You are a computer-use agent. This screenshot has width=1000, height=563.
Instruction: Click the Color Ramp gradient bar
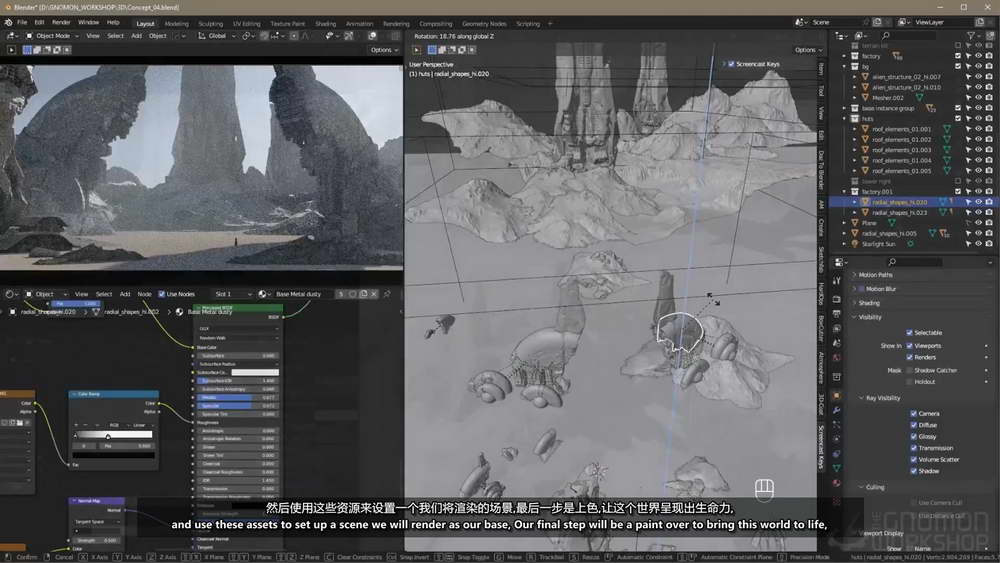tap(114, 435)
